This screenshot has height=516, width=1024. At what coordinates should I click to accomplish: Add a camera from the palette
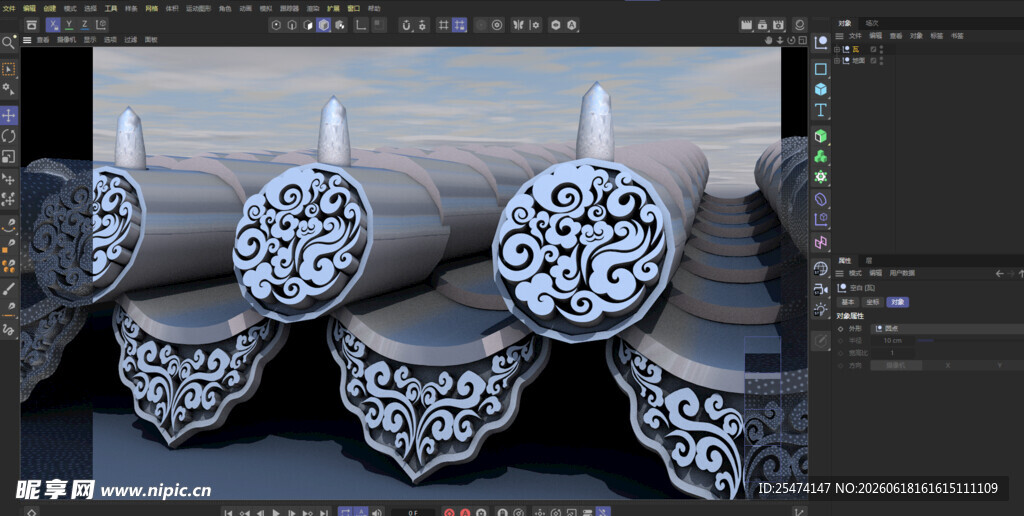pyautogui.click(x=821, y=289)
